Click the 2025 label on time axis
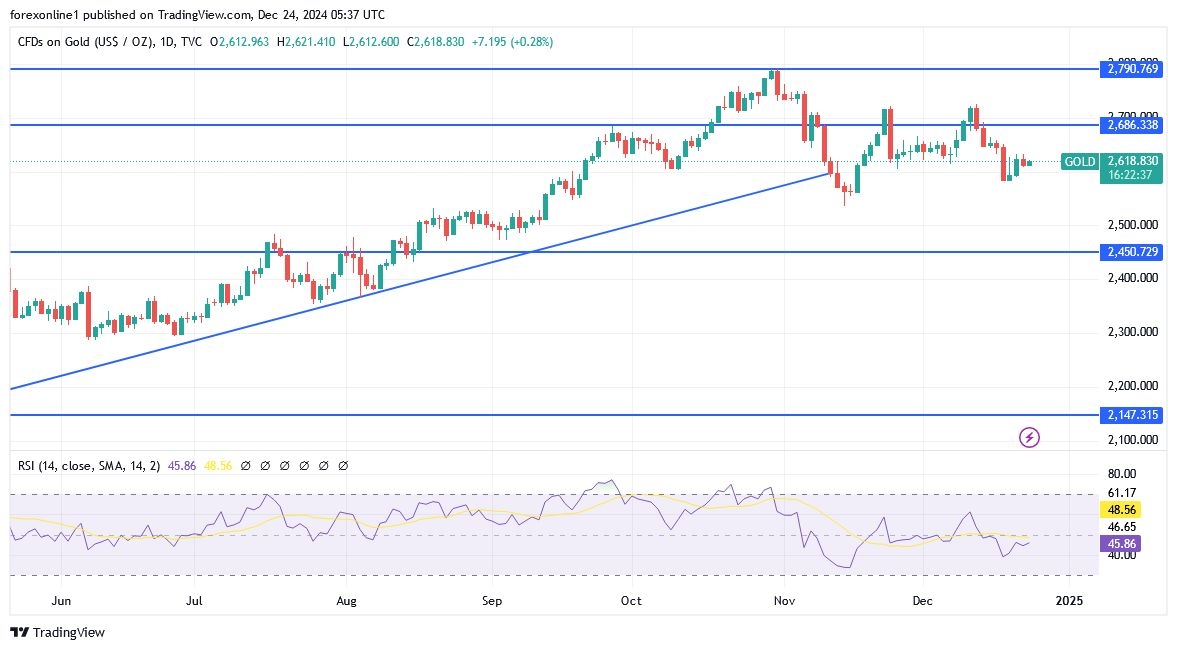1177x650 pixels. tap(1069, 601)
